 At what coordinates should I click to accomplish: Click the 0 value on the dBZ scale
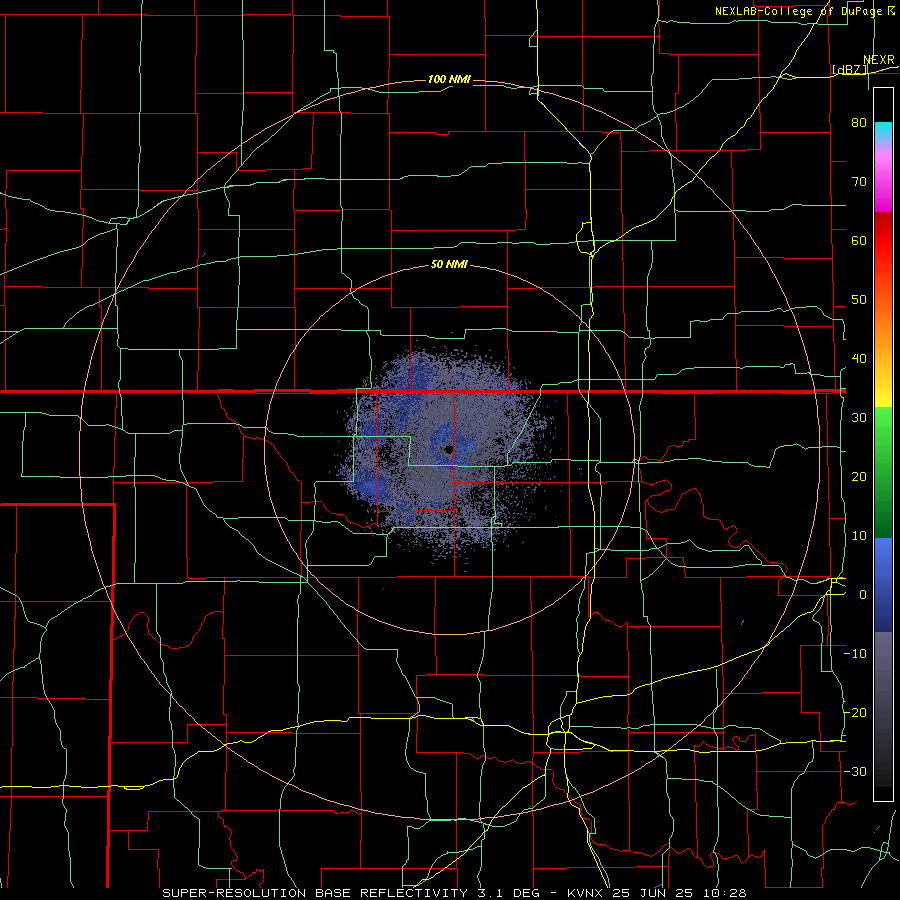click(863, 595)
